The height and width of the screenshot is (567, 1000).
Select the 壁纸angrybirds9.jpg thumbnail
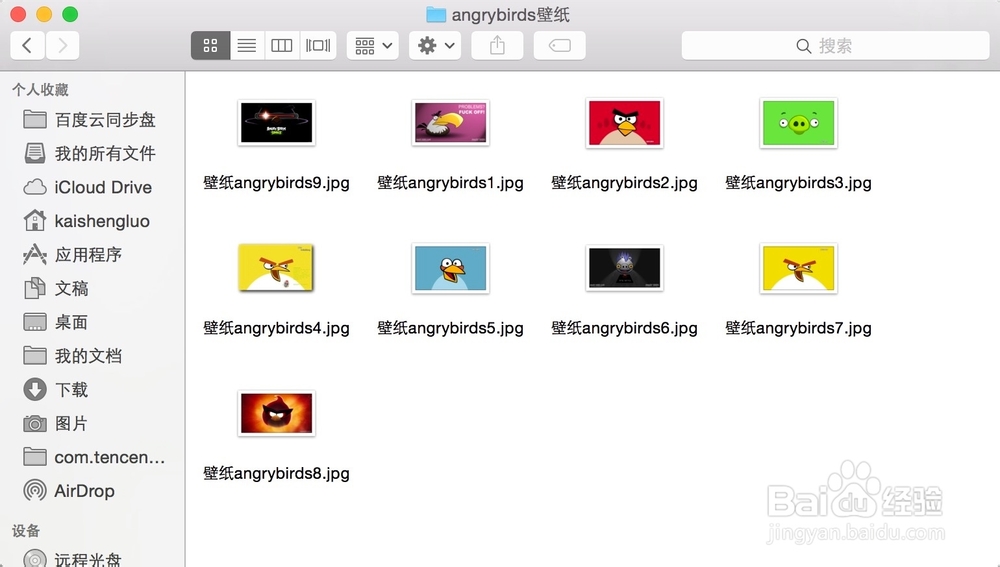276,123
